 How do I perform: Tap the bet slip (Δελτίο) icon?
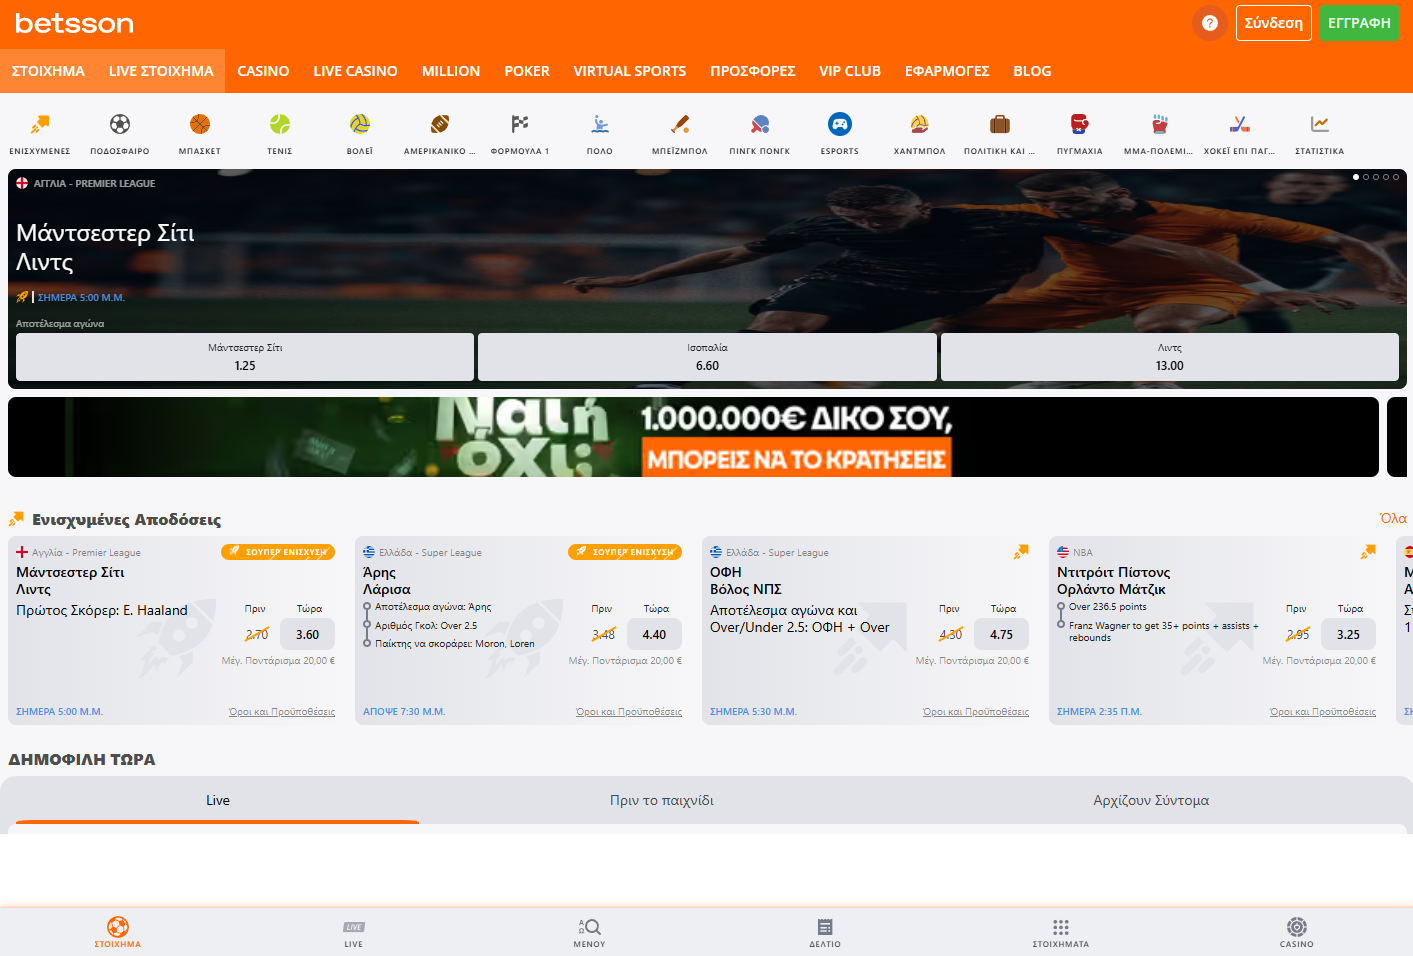click(x=825, y=931)
